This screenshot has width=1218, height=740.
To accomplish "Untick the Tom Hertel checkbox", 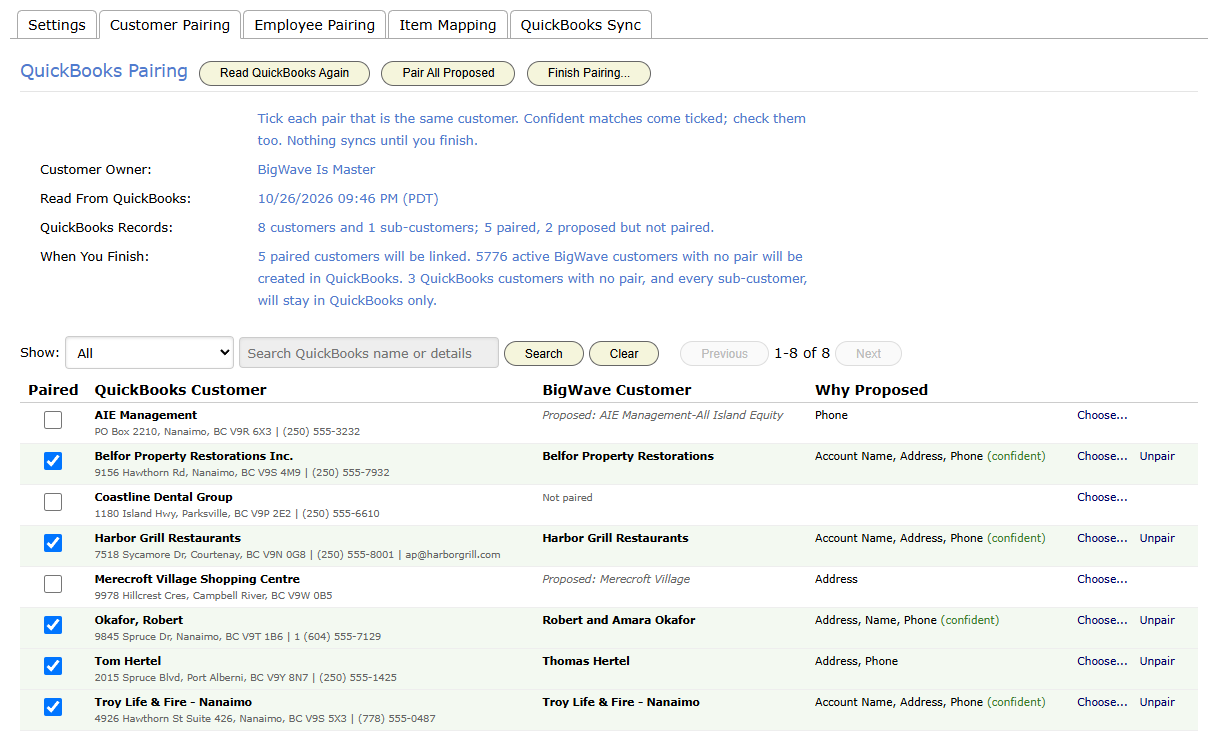I will pos(53,666).
